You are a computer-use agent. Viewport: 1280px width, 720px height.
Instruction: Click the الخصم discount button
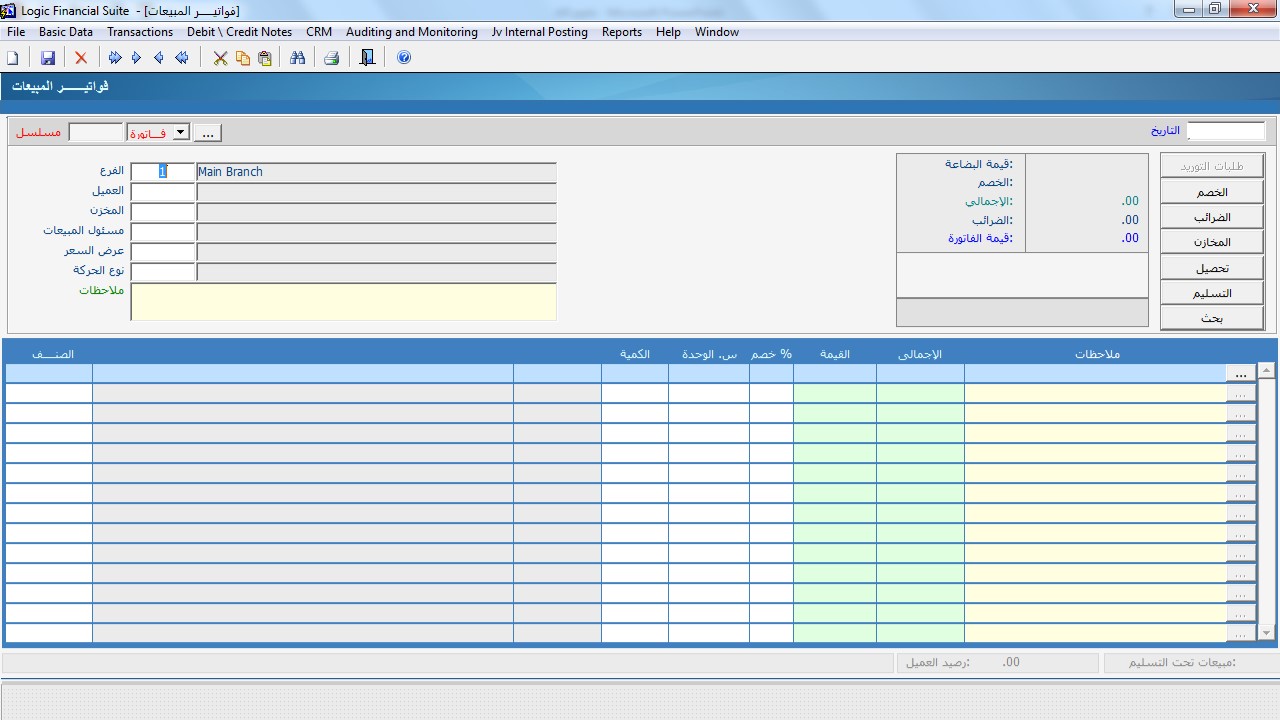coord(1212,192)
